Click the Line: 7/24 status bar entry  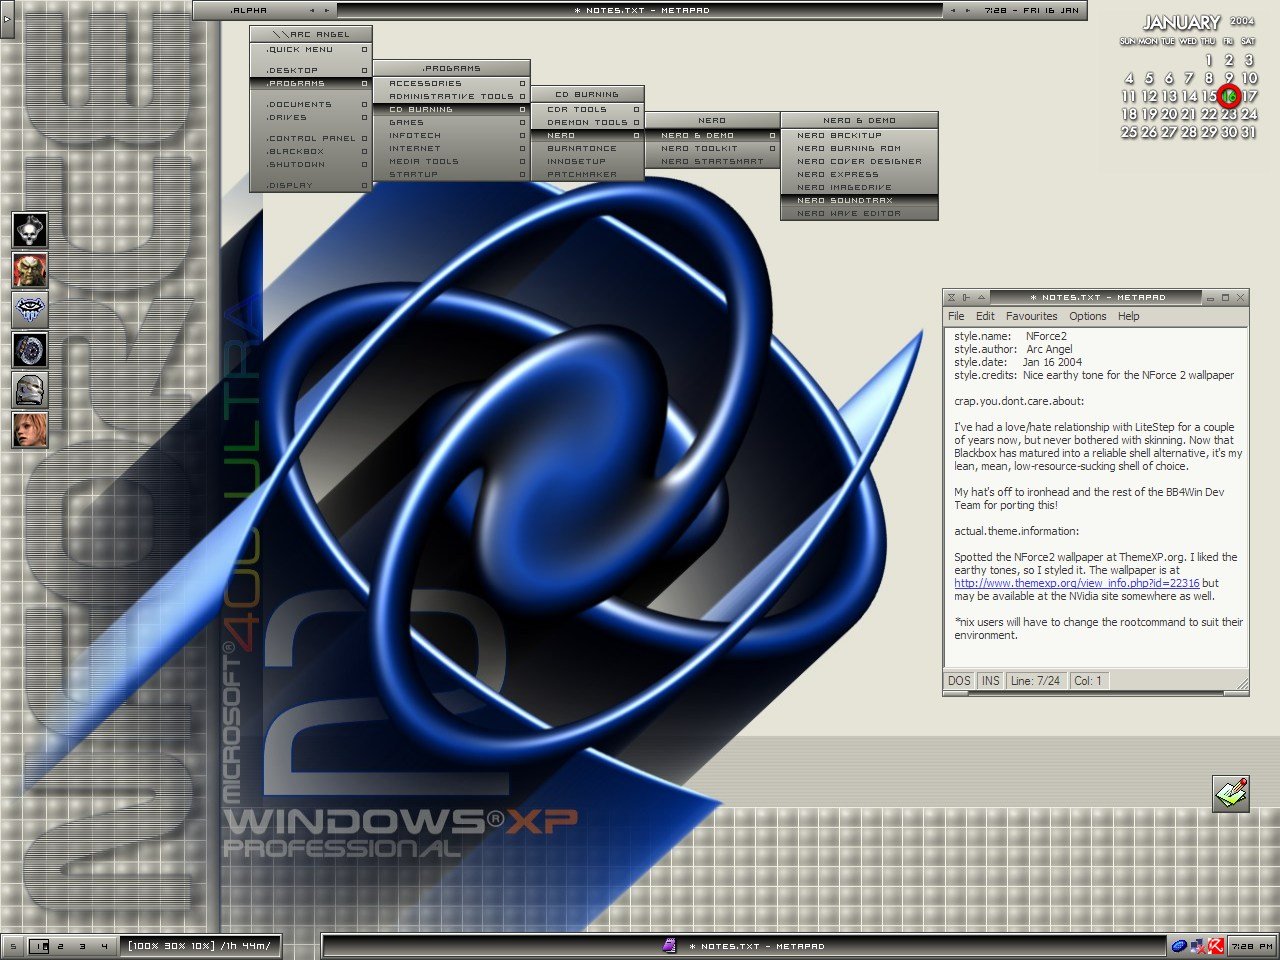[1036, 681]
